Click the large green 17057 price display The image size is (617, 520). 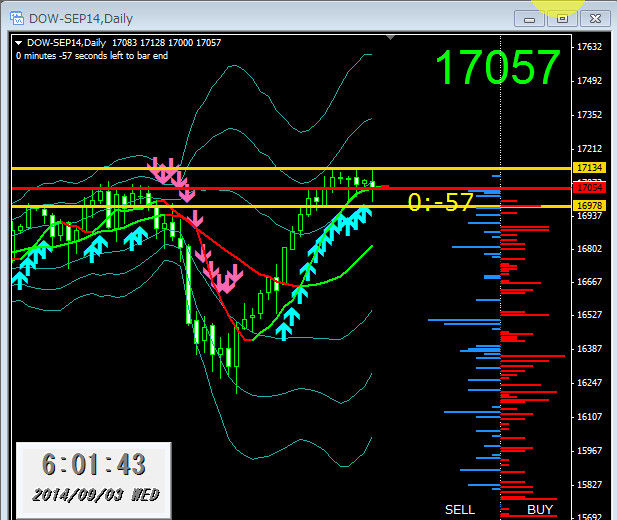[x=498, y=67]
